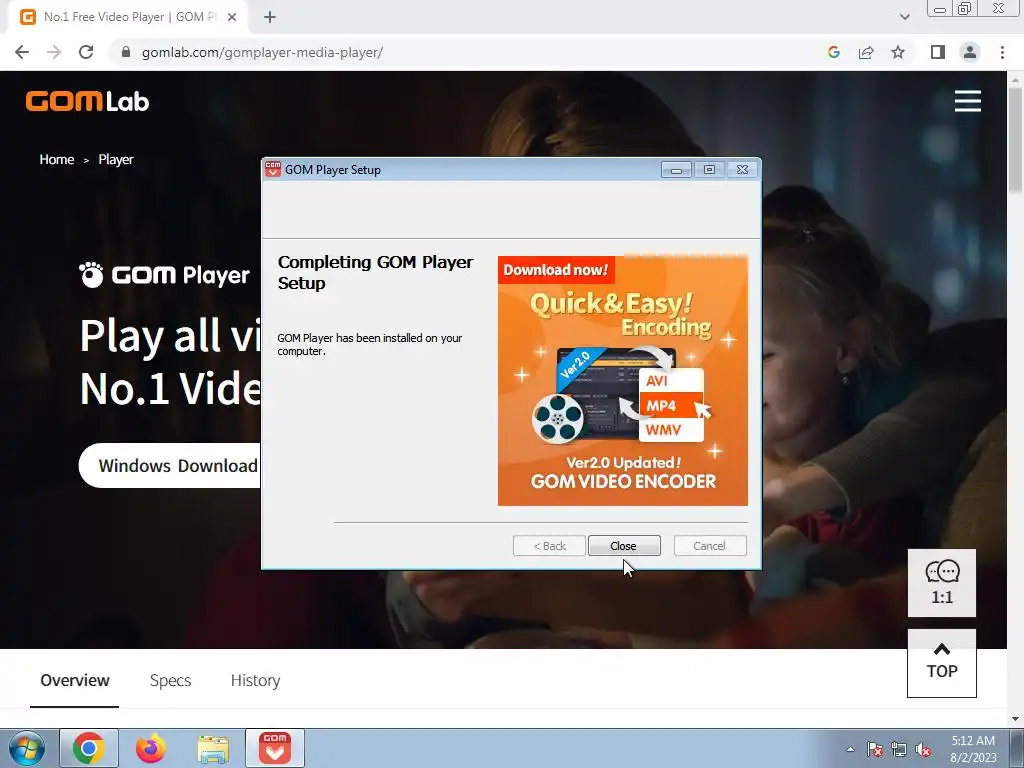The width and height of the screenshot is (1024, 768).
Task: Switch to the Specs tab
Action: pos(170,680)
